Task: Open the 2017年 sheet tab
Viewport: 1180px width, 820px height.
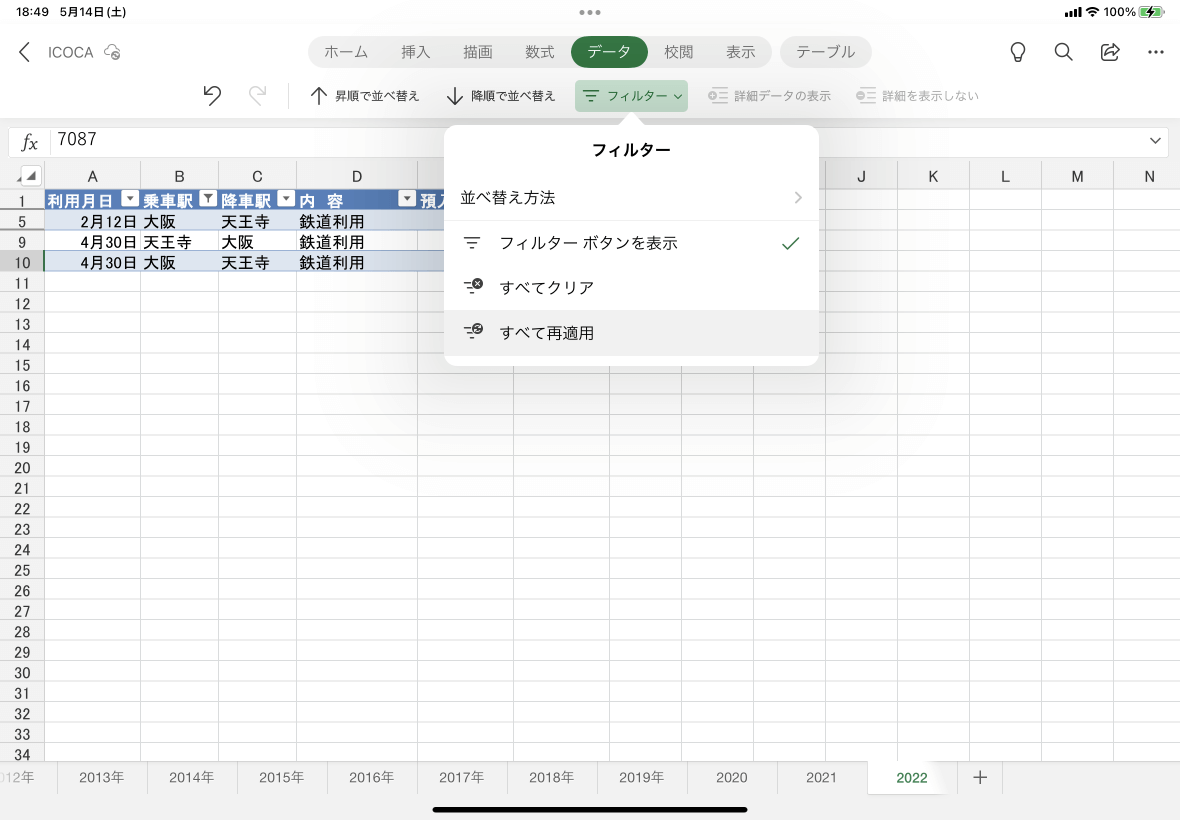Action: click(461, 777)
